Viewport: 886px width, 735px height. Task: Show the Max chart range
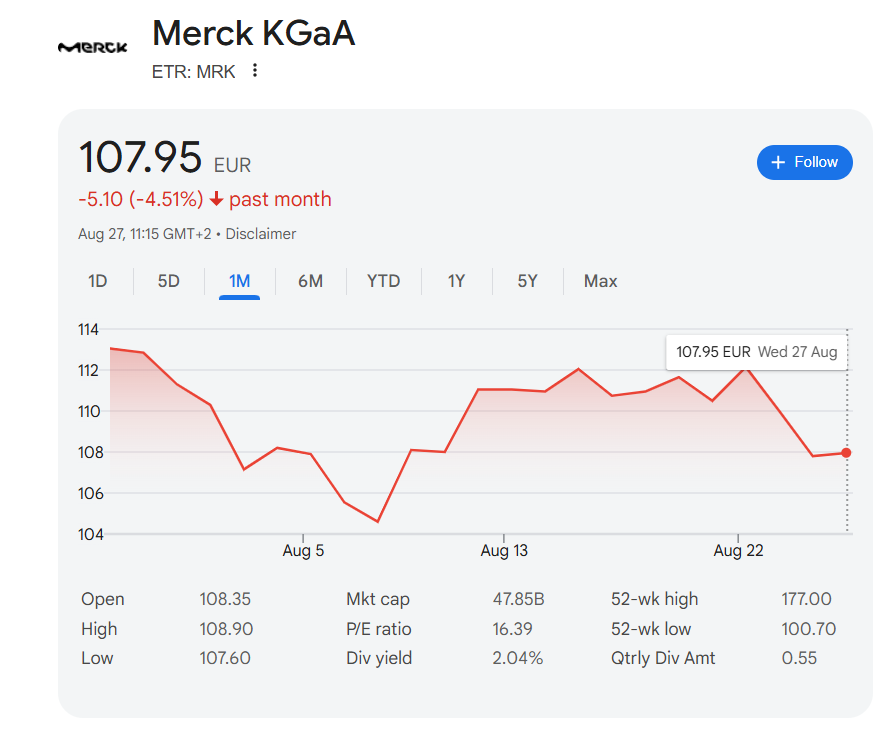pos(601,281)
